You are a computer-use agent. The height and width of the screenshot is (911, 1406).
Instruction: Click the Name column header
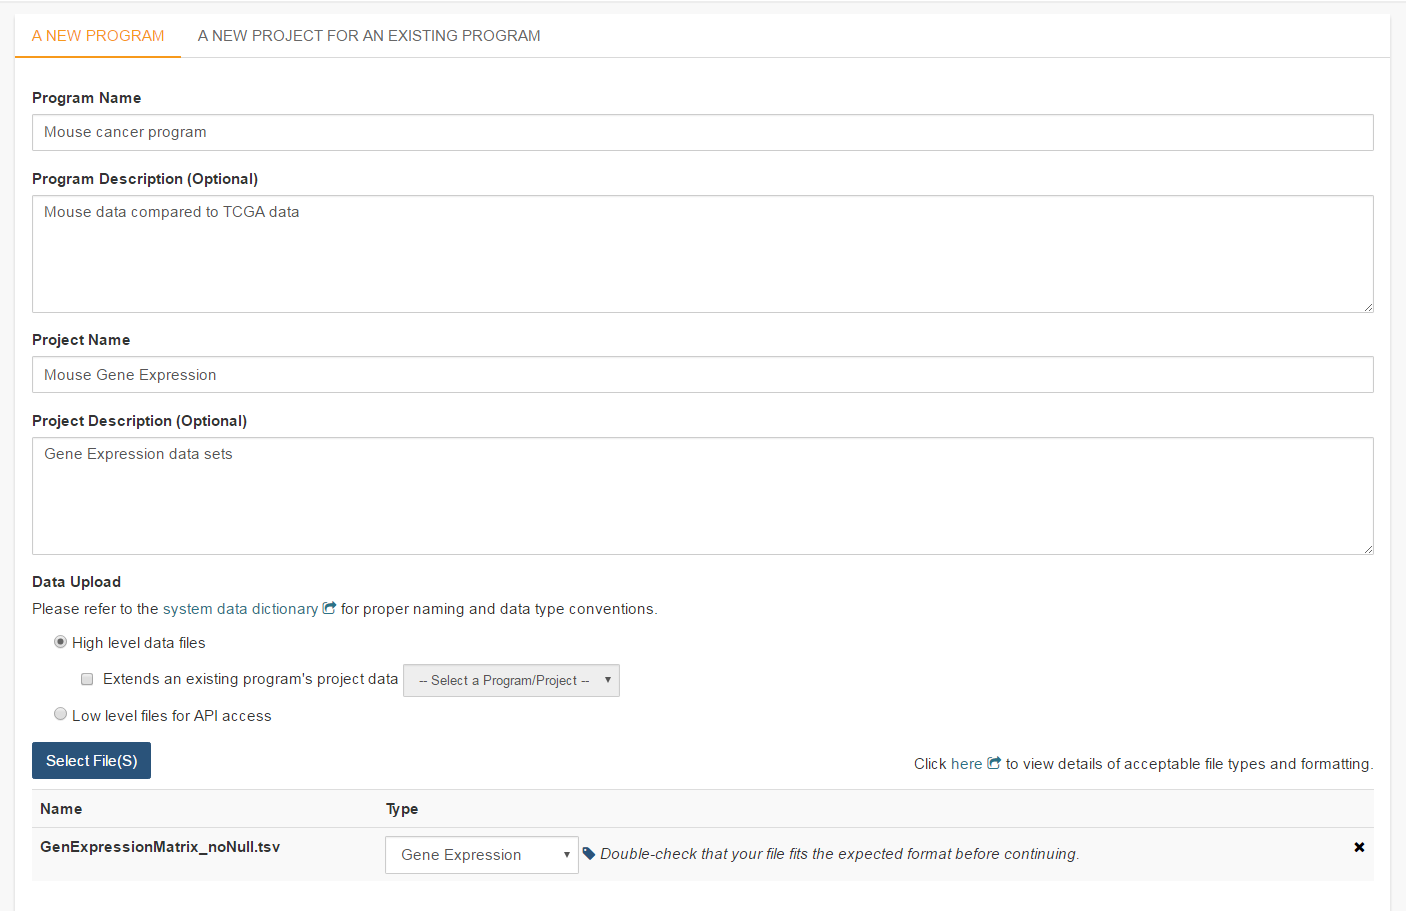[61, 809]
